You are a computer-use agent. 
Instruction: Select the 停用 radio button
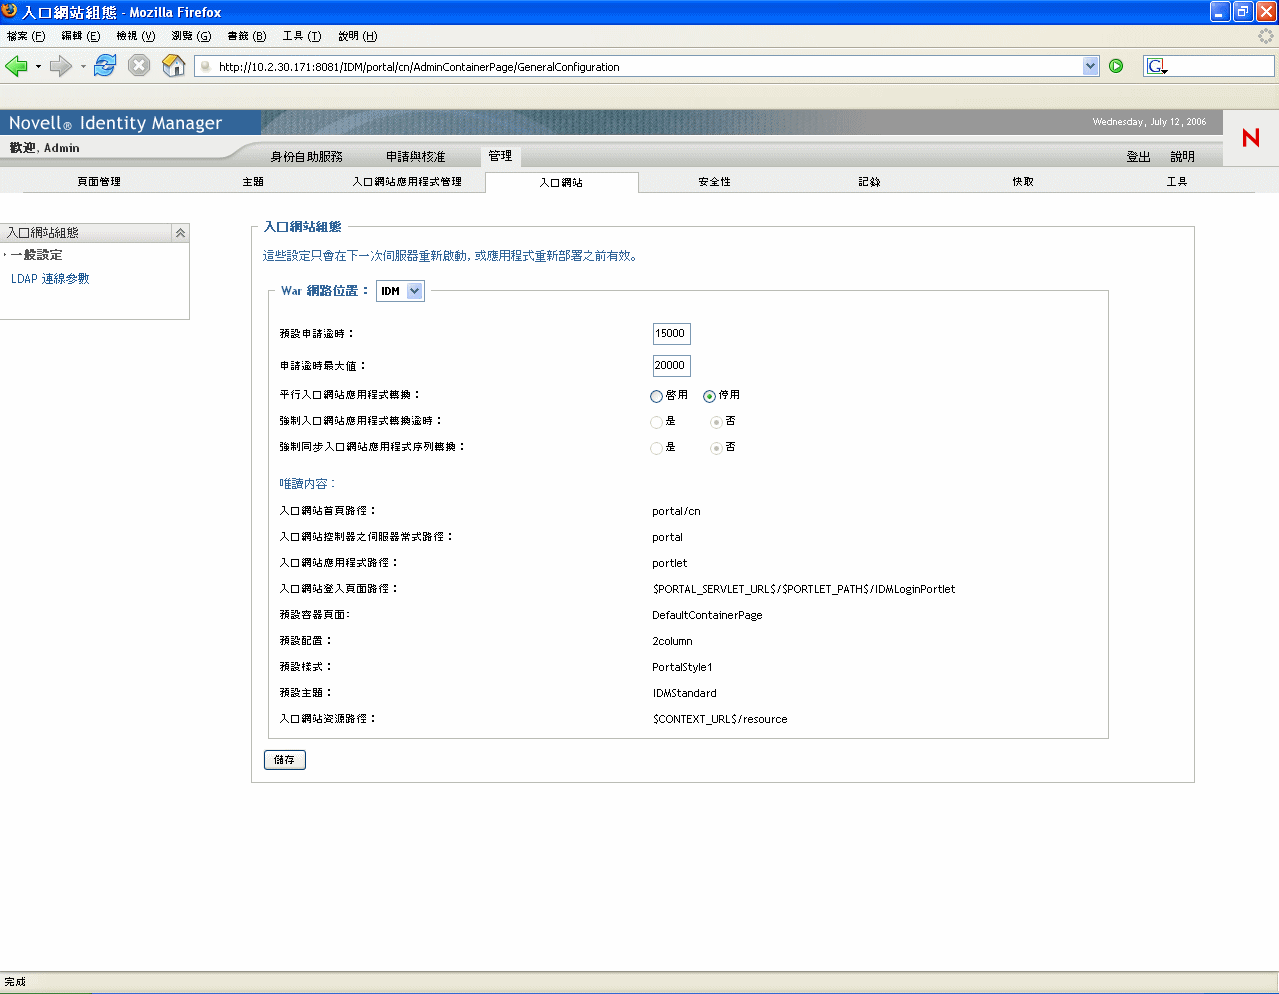tap(709, 396)
